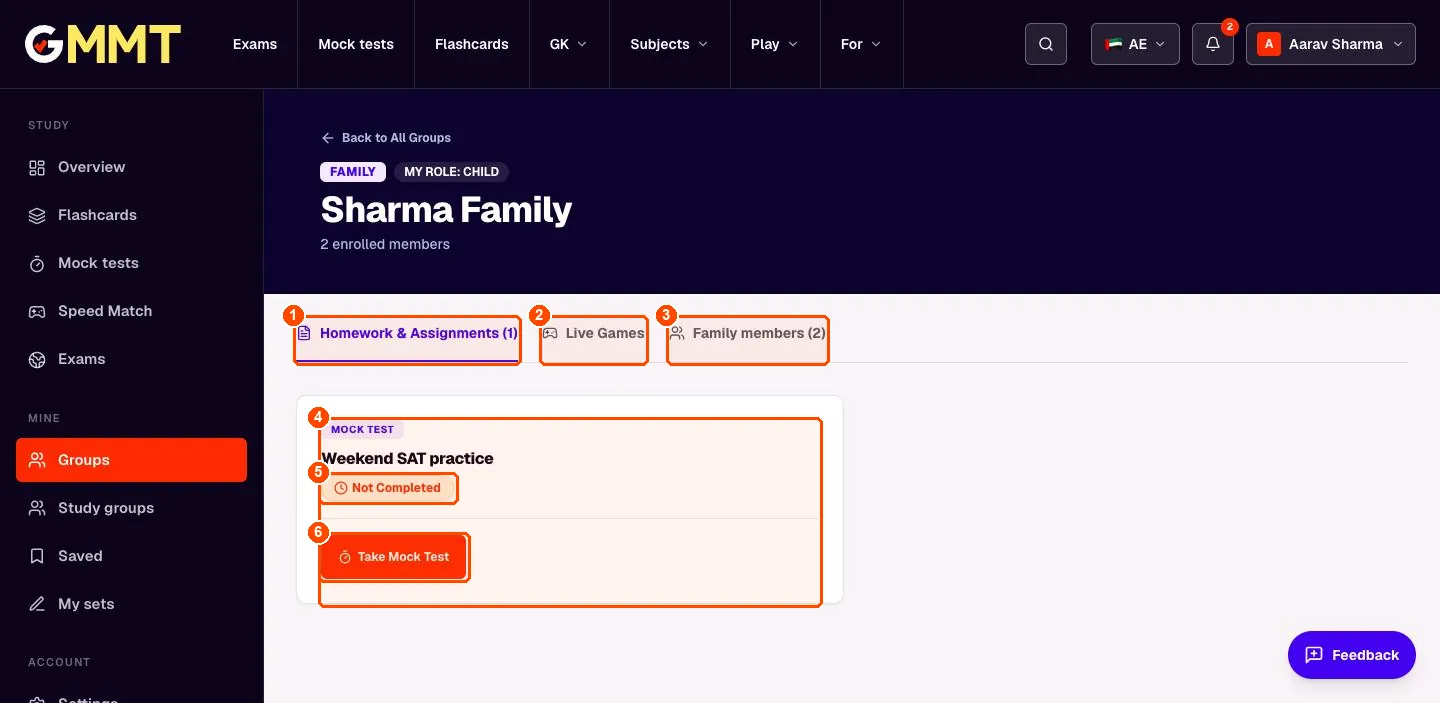This screenshot has height=703, width=1440.
Task: Click the Sharma Family heading
Action: (446, 210)
